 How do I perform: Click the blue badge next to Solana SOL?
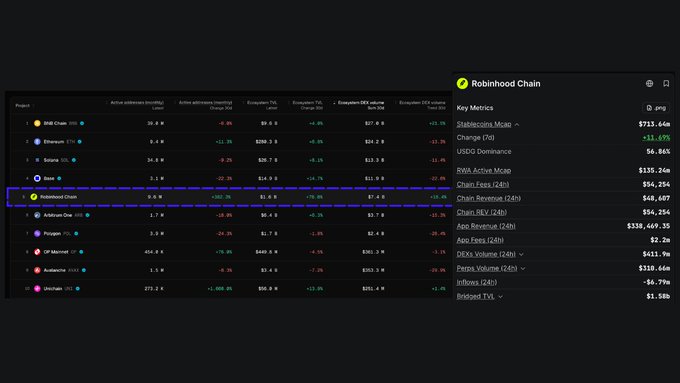point(74,160)
